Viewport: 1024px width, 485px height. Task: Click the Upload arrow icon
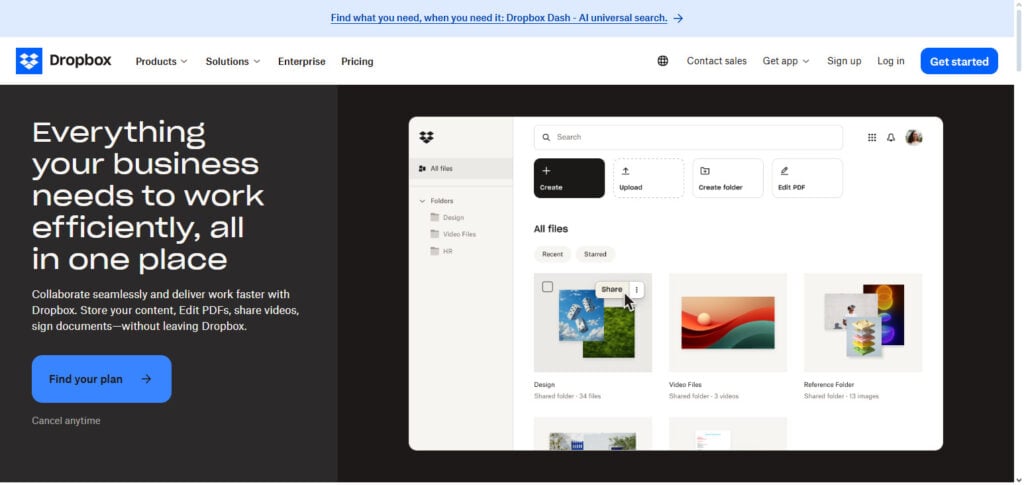pyautogui.click(x=625, y=171)
